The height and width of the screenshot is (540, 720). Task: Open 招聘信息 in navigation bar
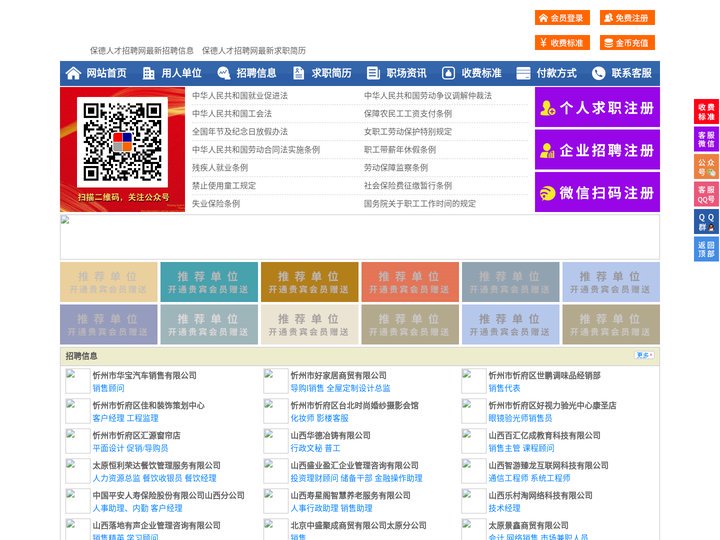pyautogui.click(x=256, y=73)
